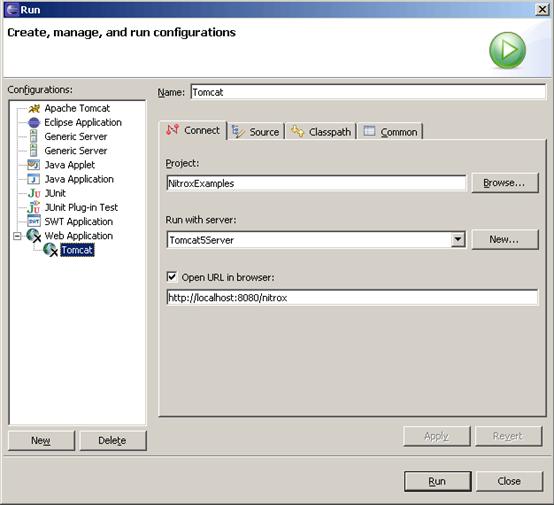This screenshot has height=505, width=554.
Task: Choose the Java Applet icon
Action: (x=34, y=165)
